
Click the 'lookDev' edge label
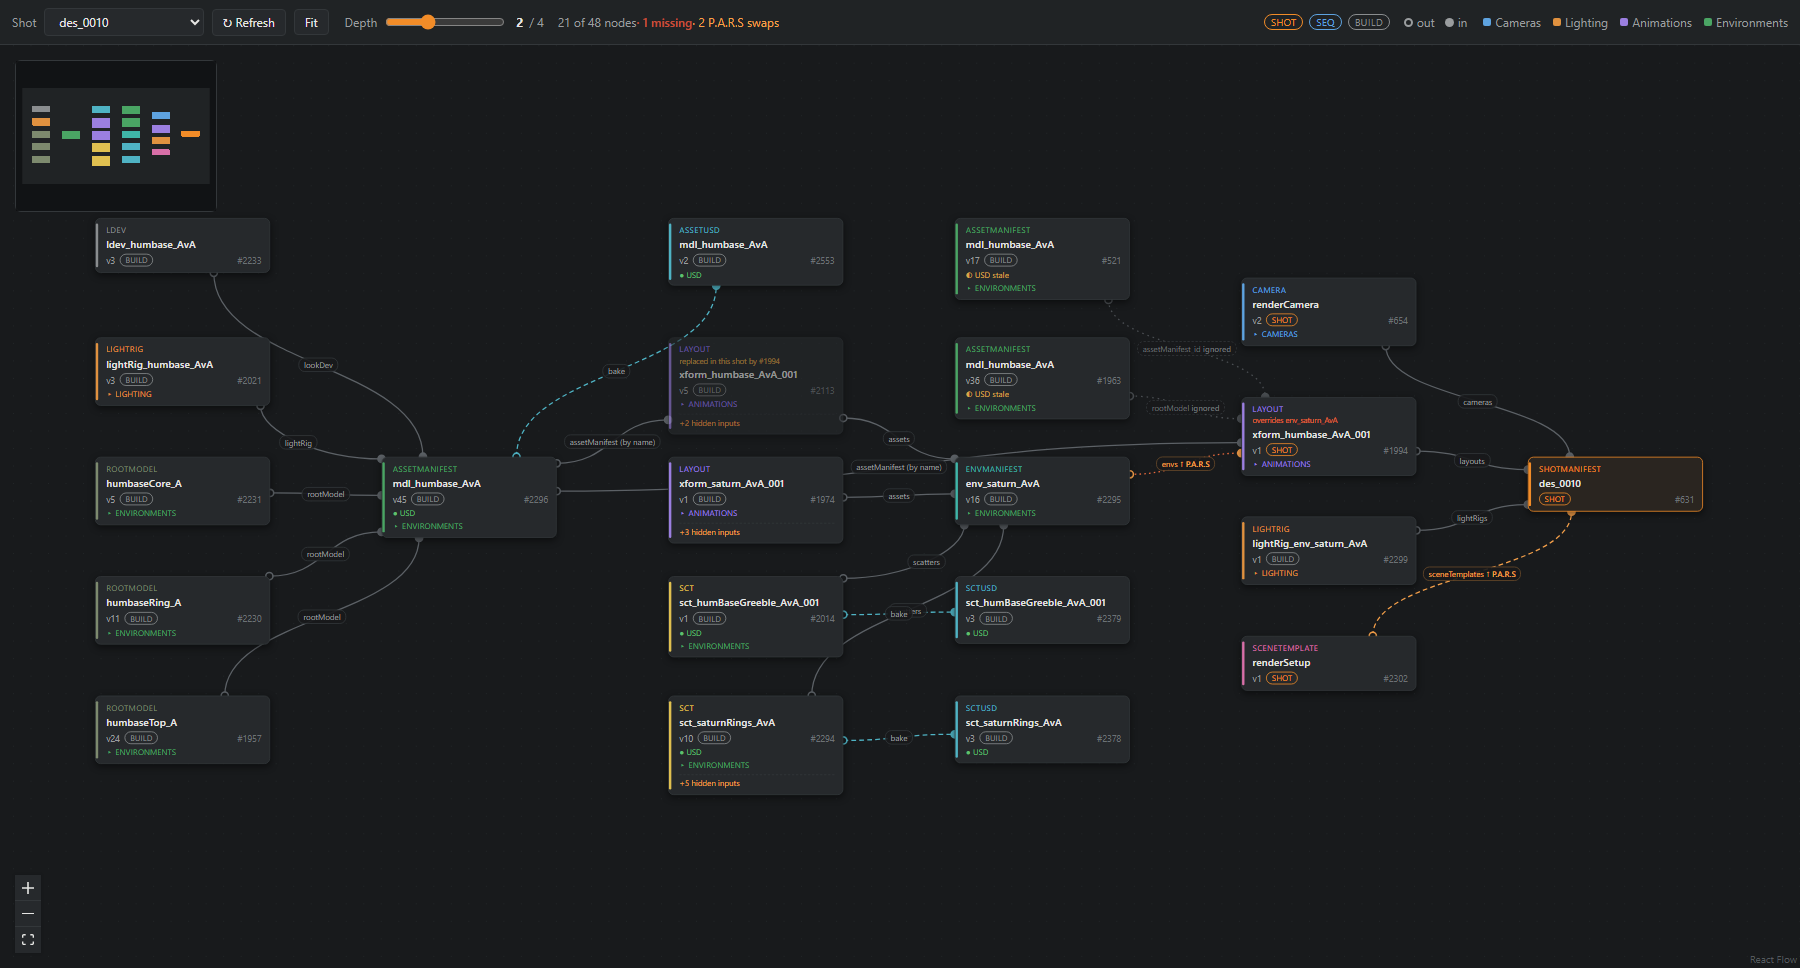coord(318,365)
